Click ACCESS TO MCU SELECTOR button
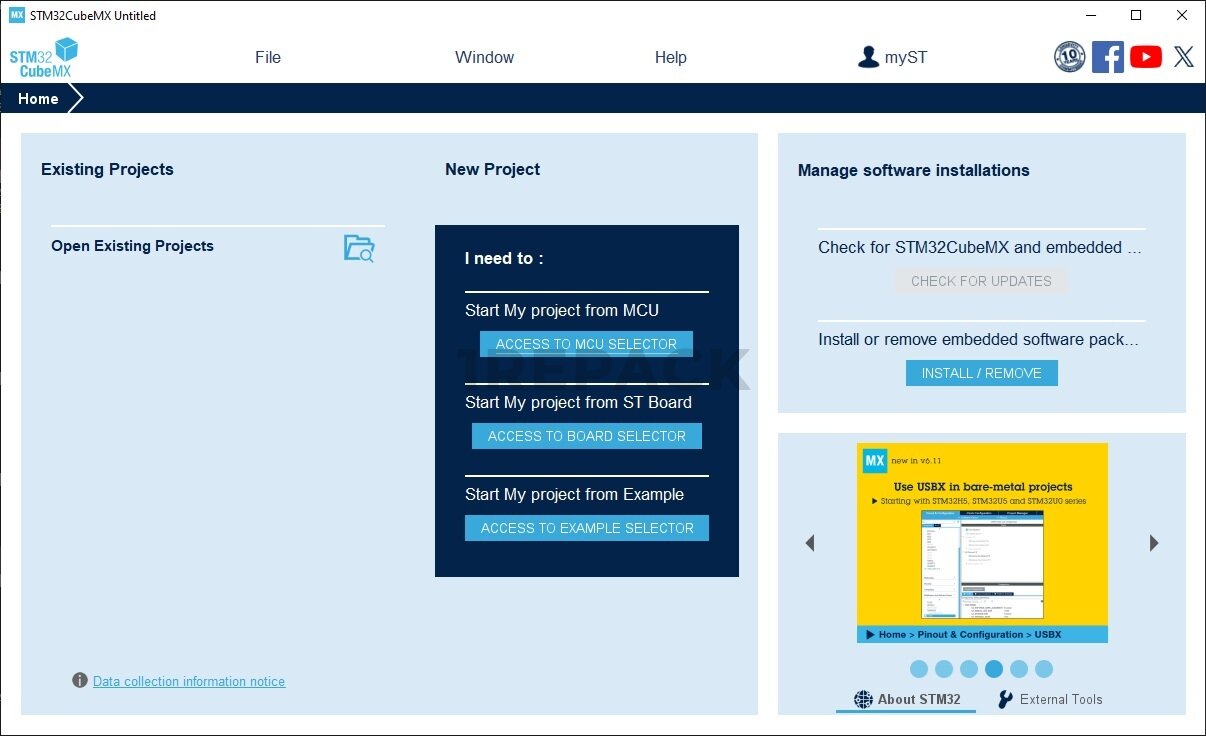The image size is (1206, 736). click(586, 344)
